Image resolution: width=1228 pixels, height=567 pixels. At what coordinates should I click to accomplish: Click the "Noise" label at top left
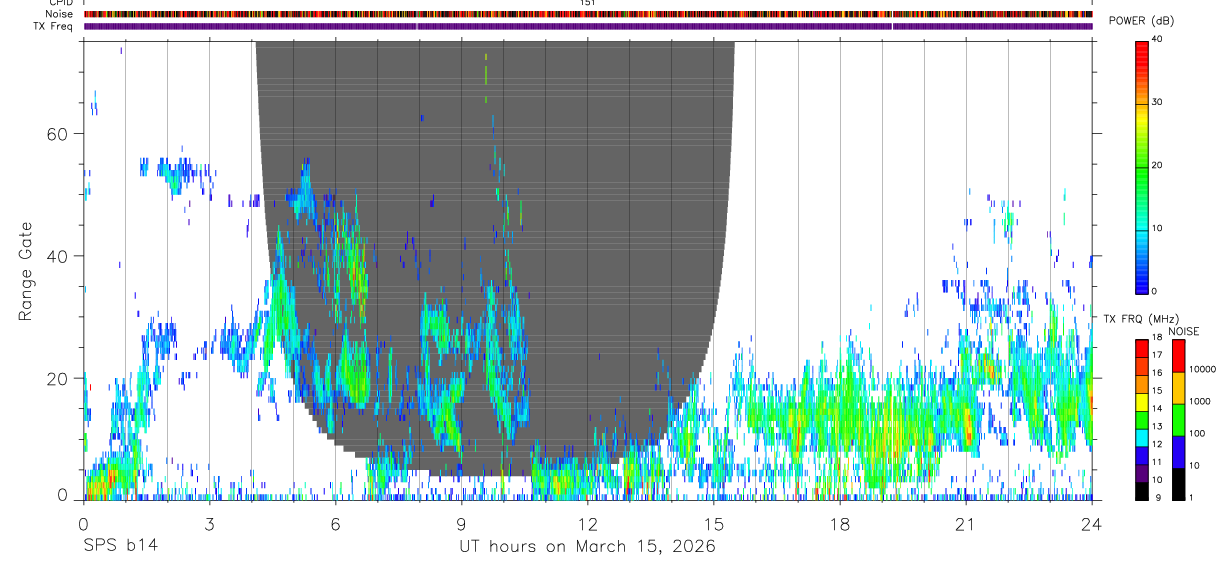pos(59,14)
